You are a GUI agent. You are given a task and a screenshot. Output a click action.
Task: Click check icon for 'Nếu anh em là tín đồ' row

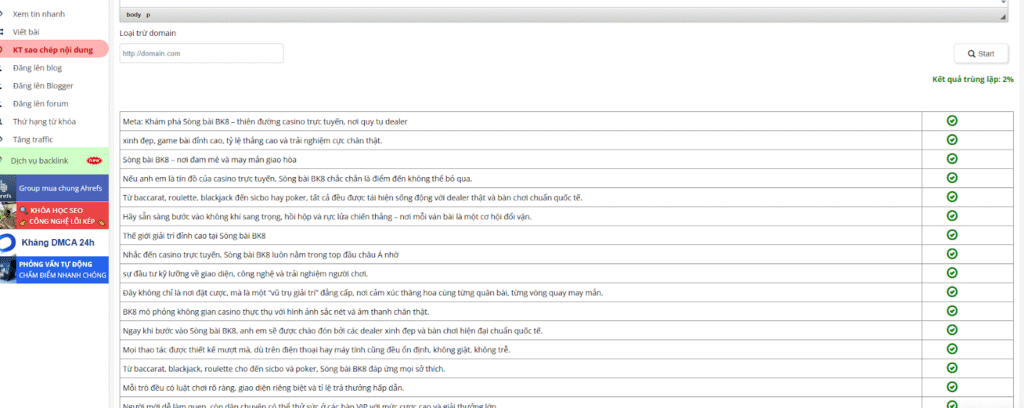(952, 178)
